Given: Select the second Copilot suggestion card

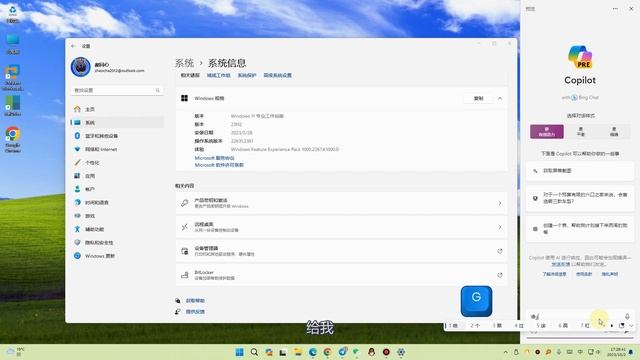Looking at the screenshot, I should pyautogui.click(x=580, y=198).
